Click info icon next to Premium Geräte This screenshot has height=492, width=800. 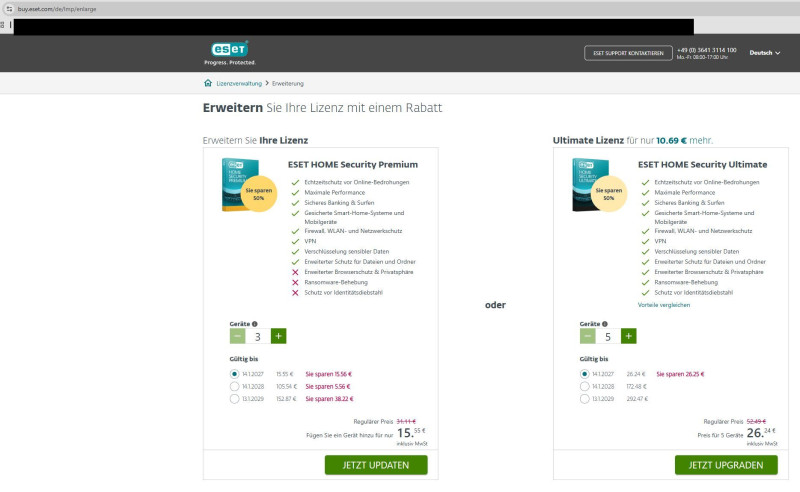(255, 324)
